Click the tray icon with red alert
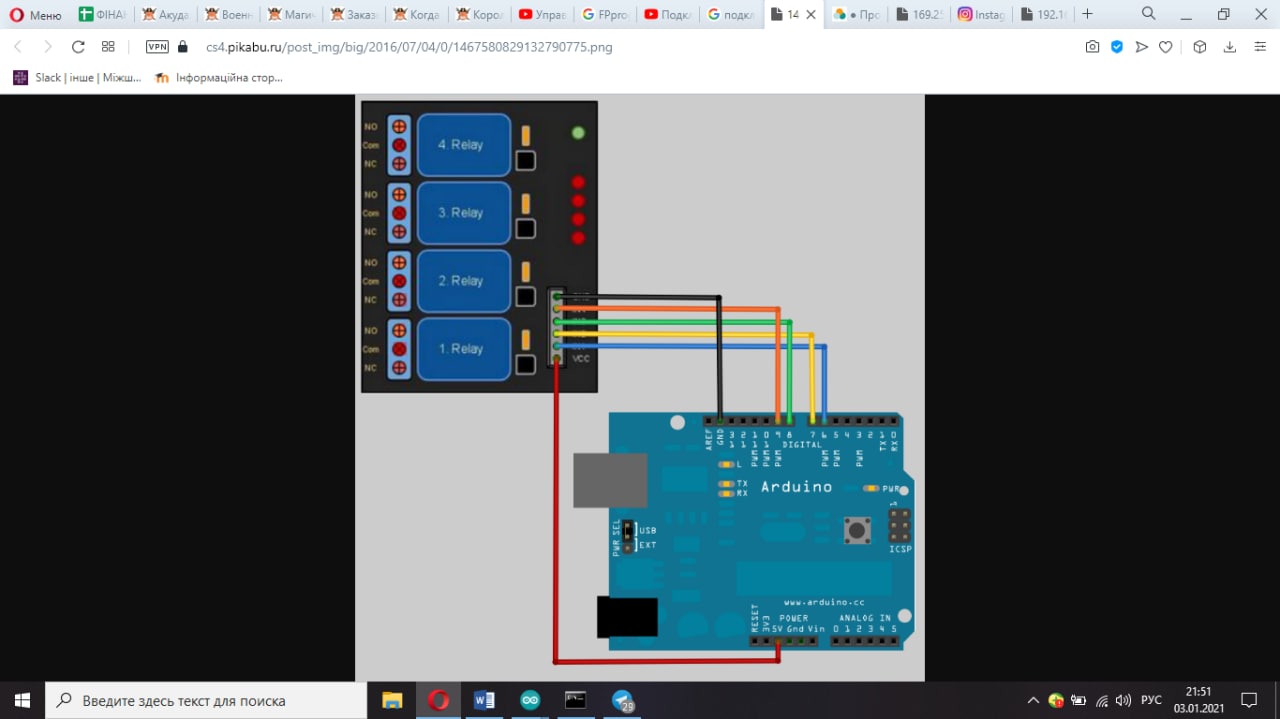 [1056, 700]
